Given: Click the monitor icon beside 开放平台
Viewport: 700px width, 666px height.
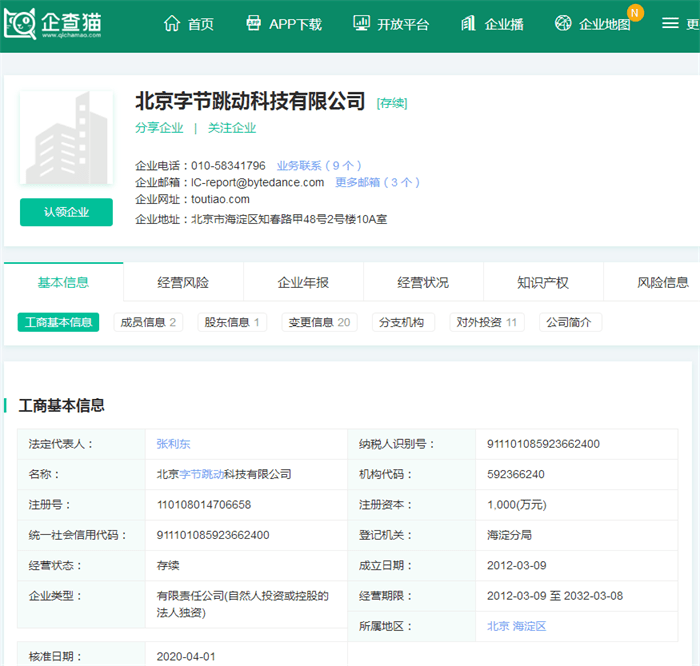Looking at the screenshot, I should coord(361,23).
